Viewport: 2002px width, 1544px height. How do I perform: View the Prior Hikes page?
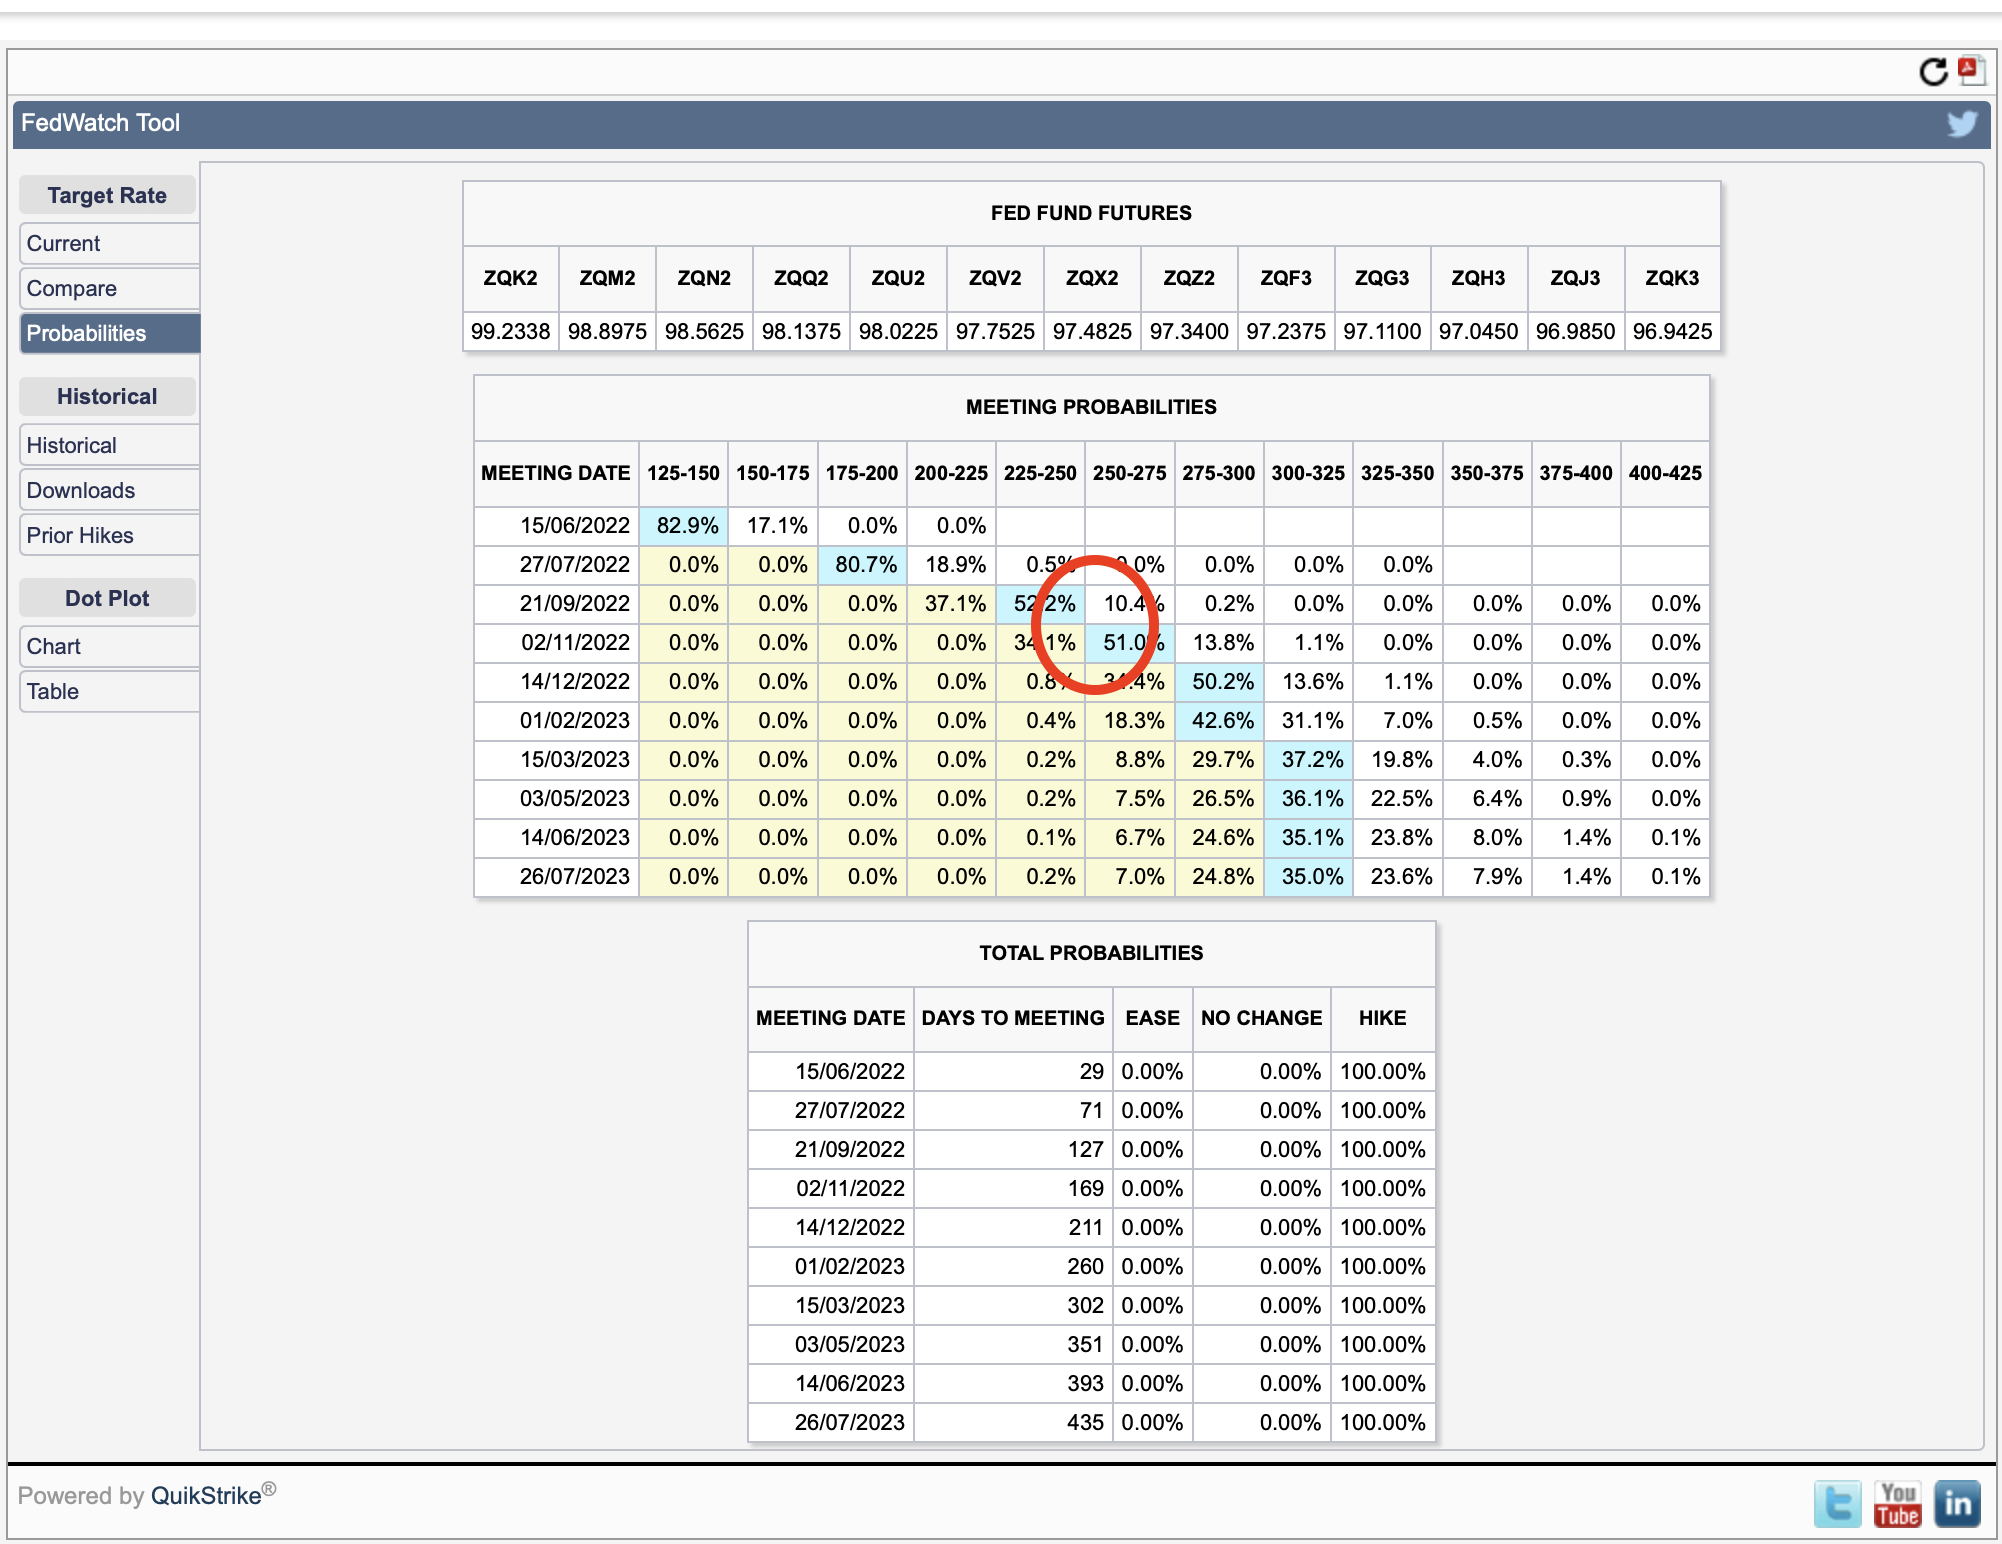[110, 535]
